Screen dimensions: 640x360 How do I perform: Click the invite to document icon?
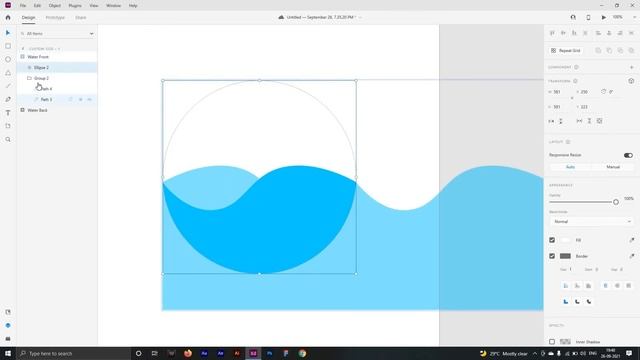pyautogui.click(x=573, y=18)
